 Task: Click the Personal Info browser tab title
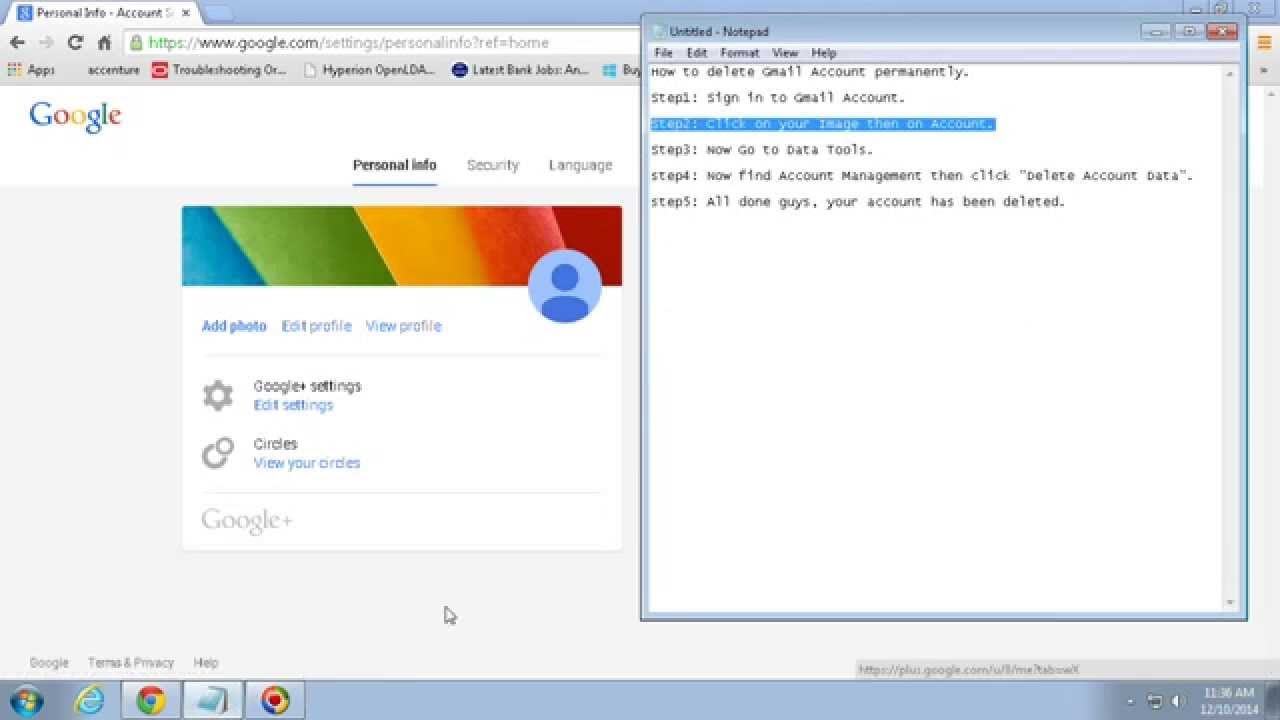coord(105,13)
